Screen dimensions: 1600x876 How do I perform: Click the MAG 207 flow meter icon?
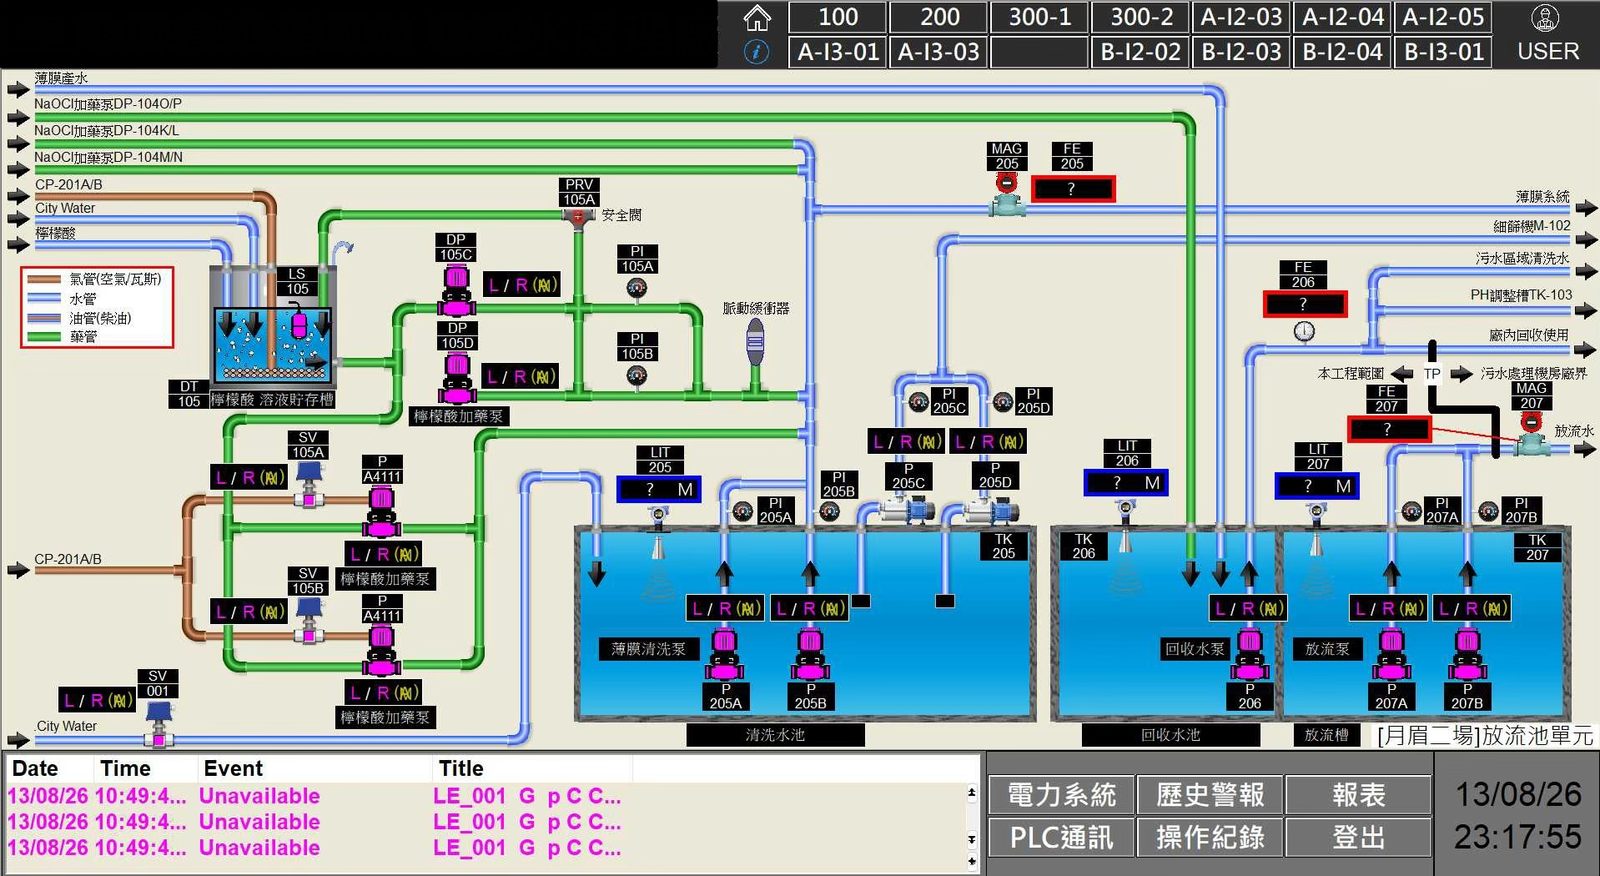tap(1530, 432)
